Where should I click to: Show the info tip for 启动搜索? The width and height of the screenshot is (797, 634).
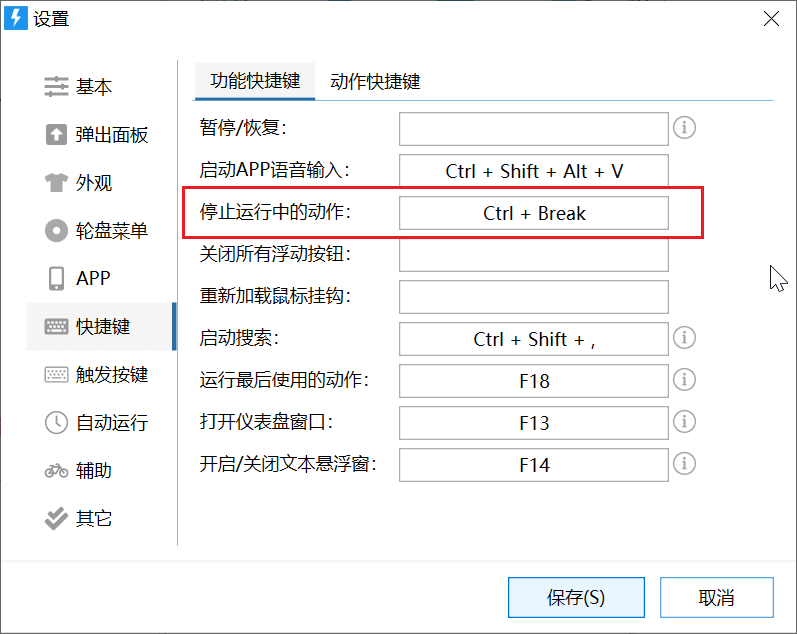tap(684, 338)
